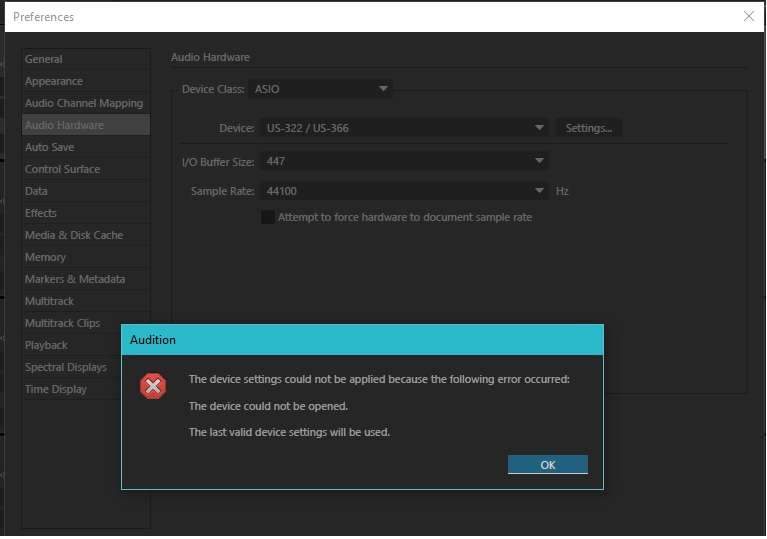Screen dimensions: 767x539
Task: Open Media & Disk Cache preferences
Action: pos(74,235)
